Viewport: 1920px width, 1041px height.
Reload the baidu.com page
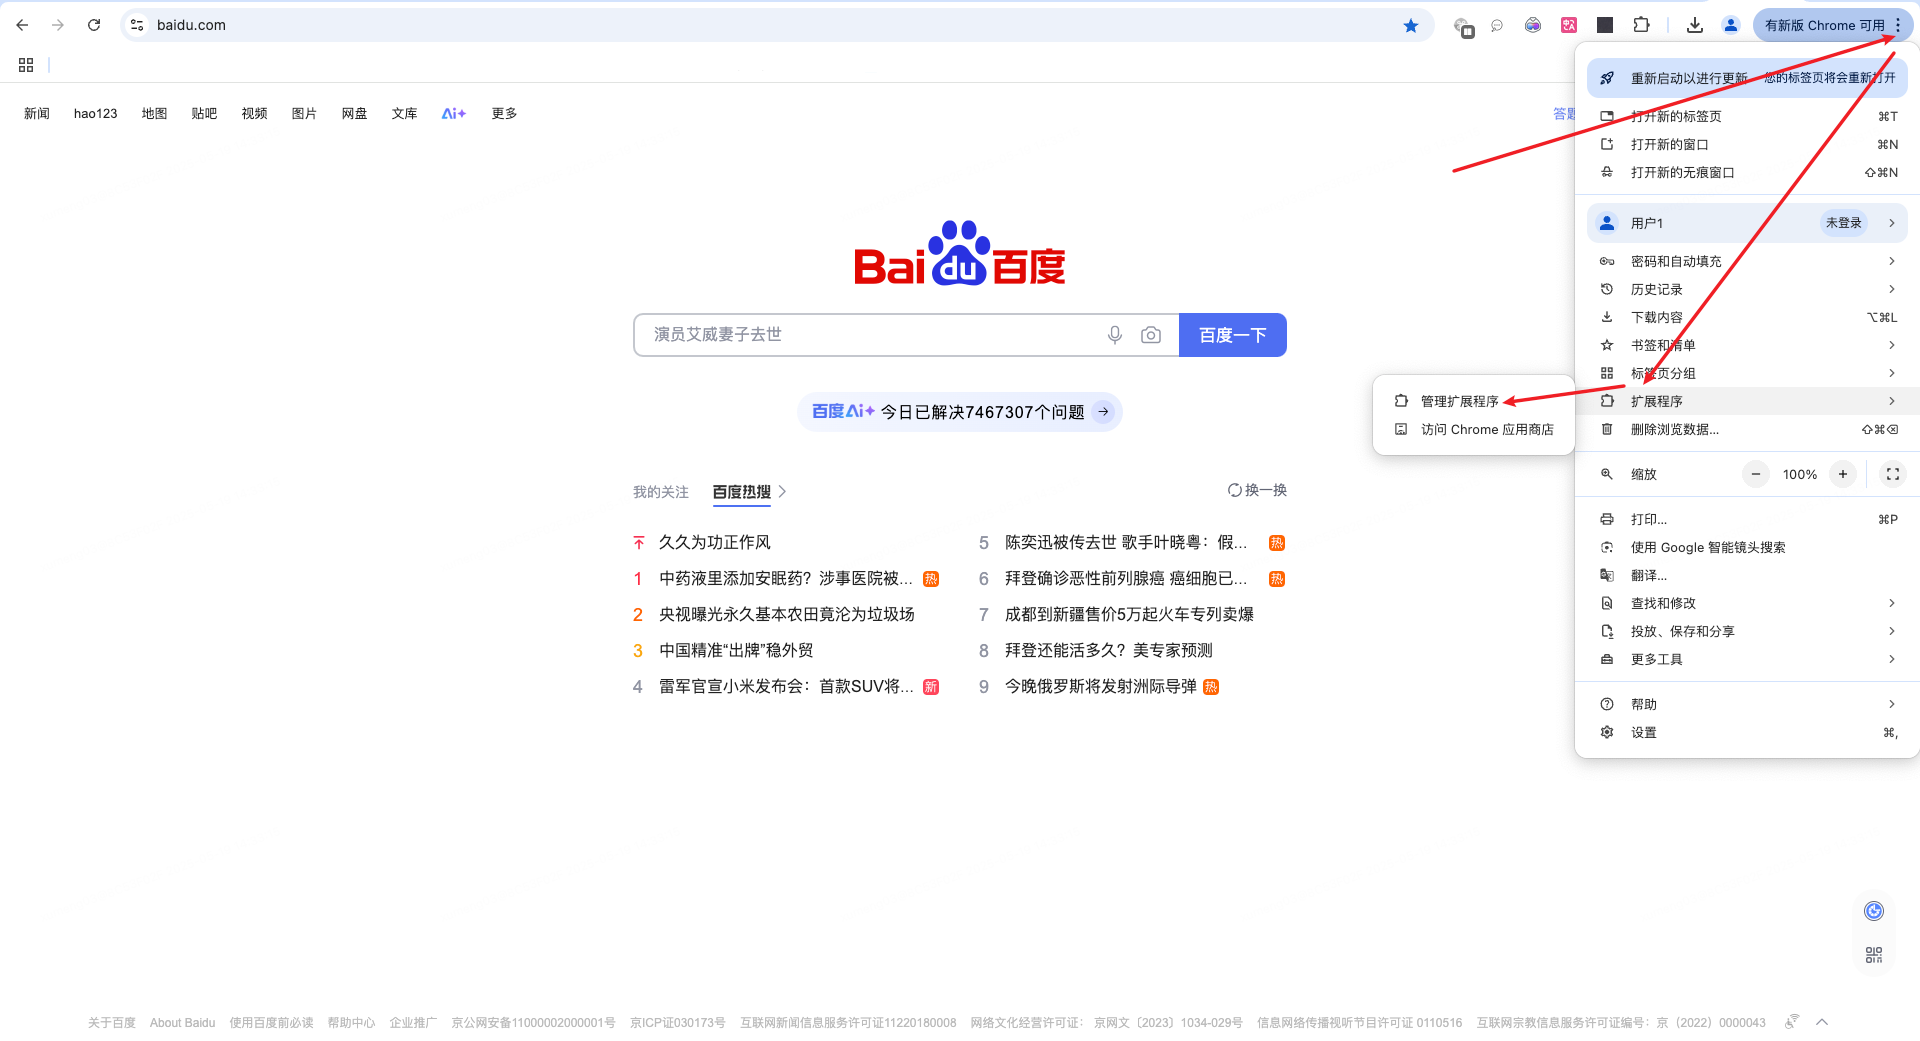[94, 25]
